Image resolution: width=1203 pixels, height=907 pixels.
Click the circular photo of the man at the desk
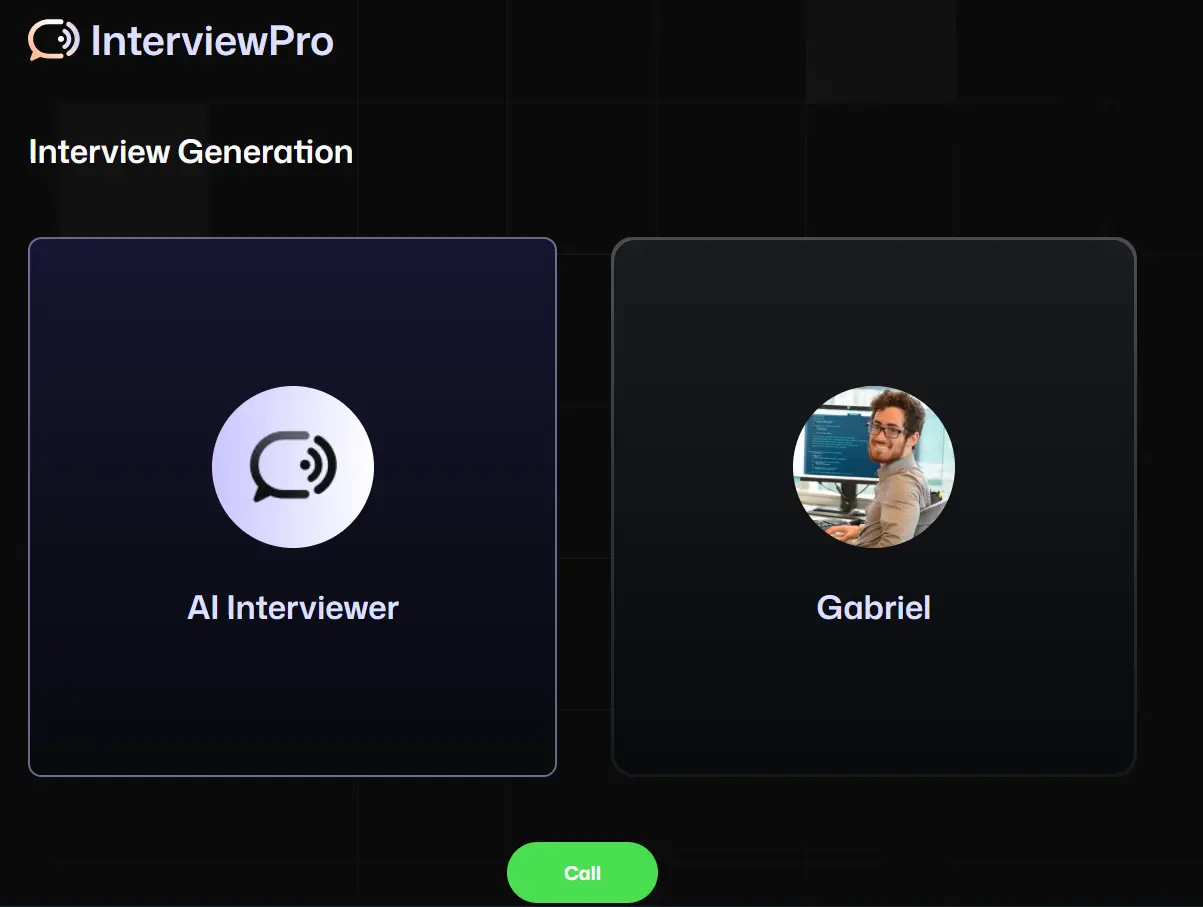click(873, 466)
